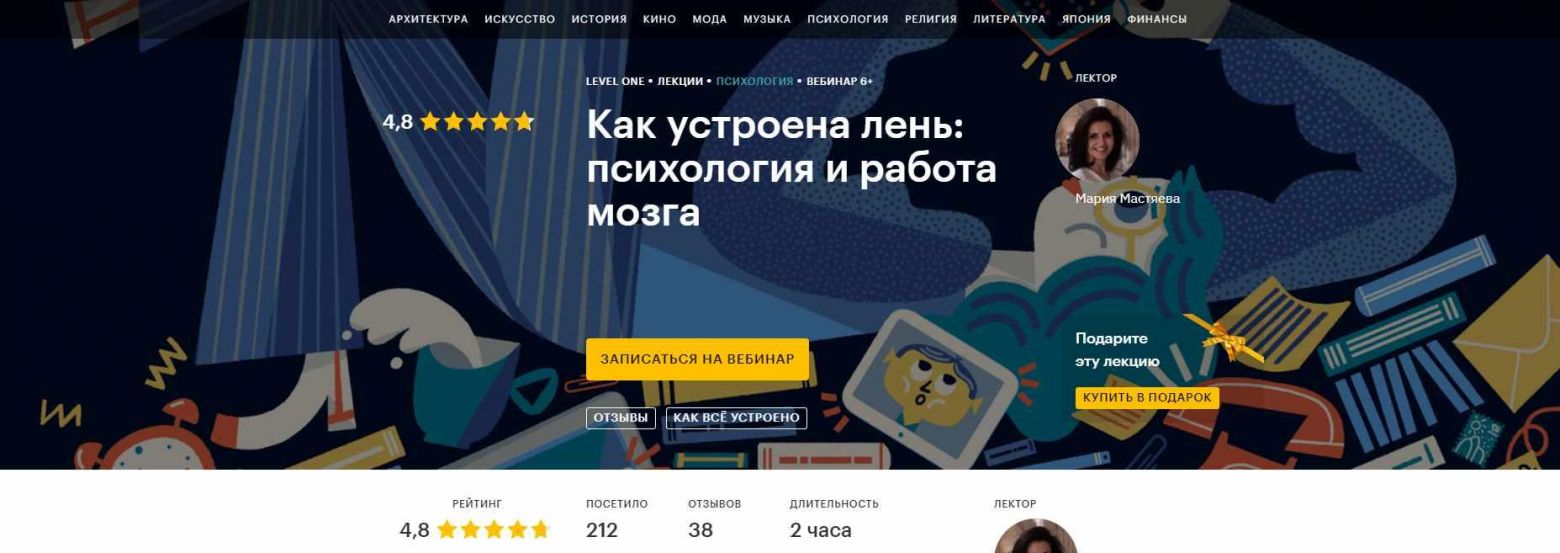Click the Level One breadcrumb link
Image resolution: width=1560 pixels, height=553 pixels.
pos(615,81)
